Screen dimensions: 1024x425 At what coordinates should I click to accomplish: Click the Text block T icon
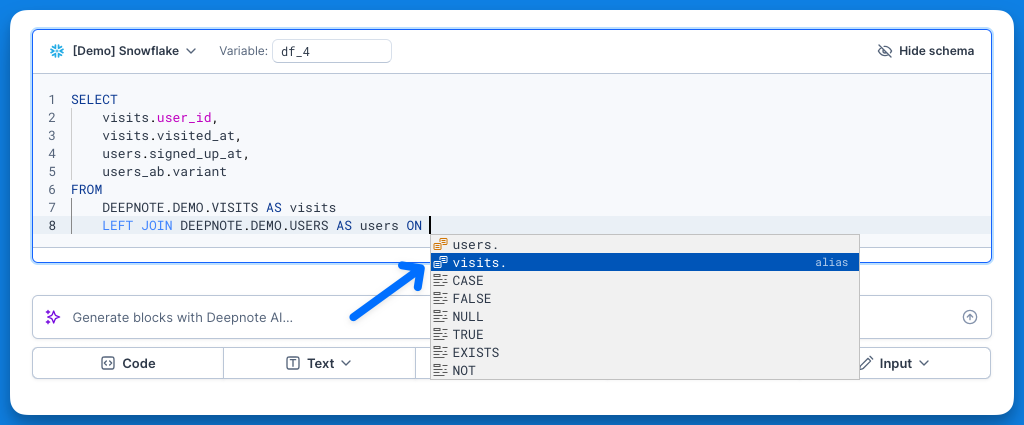(293, 363)
